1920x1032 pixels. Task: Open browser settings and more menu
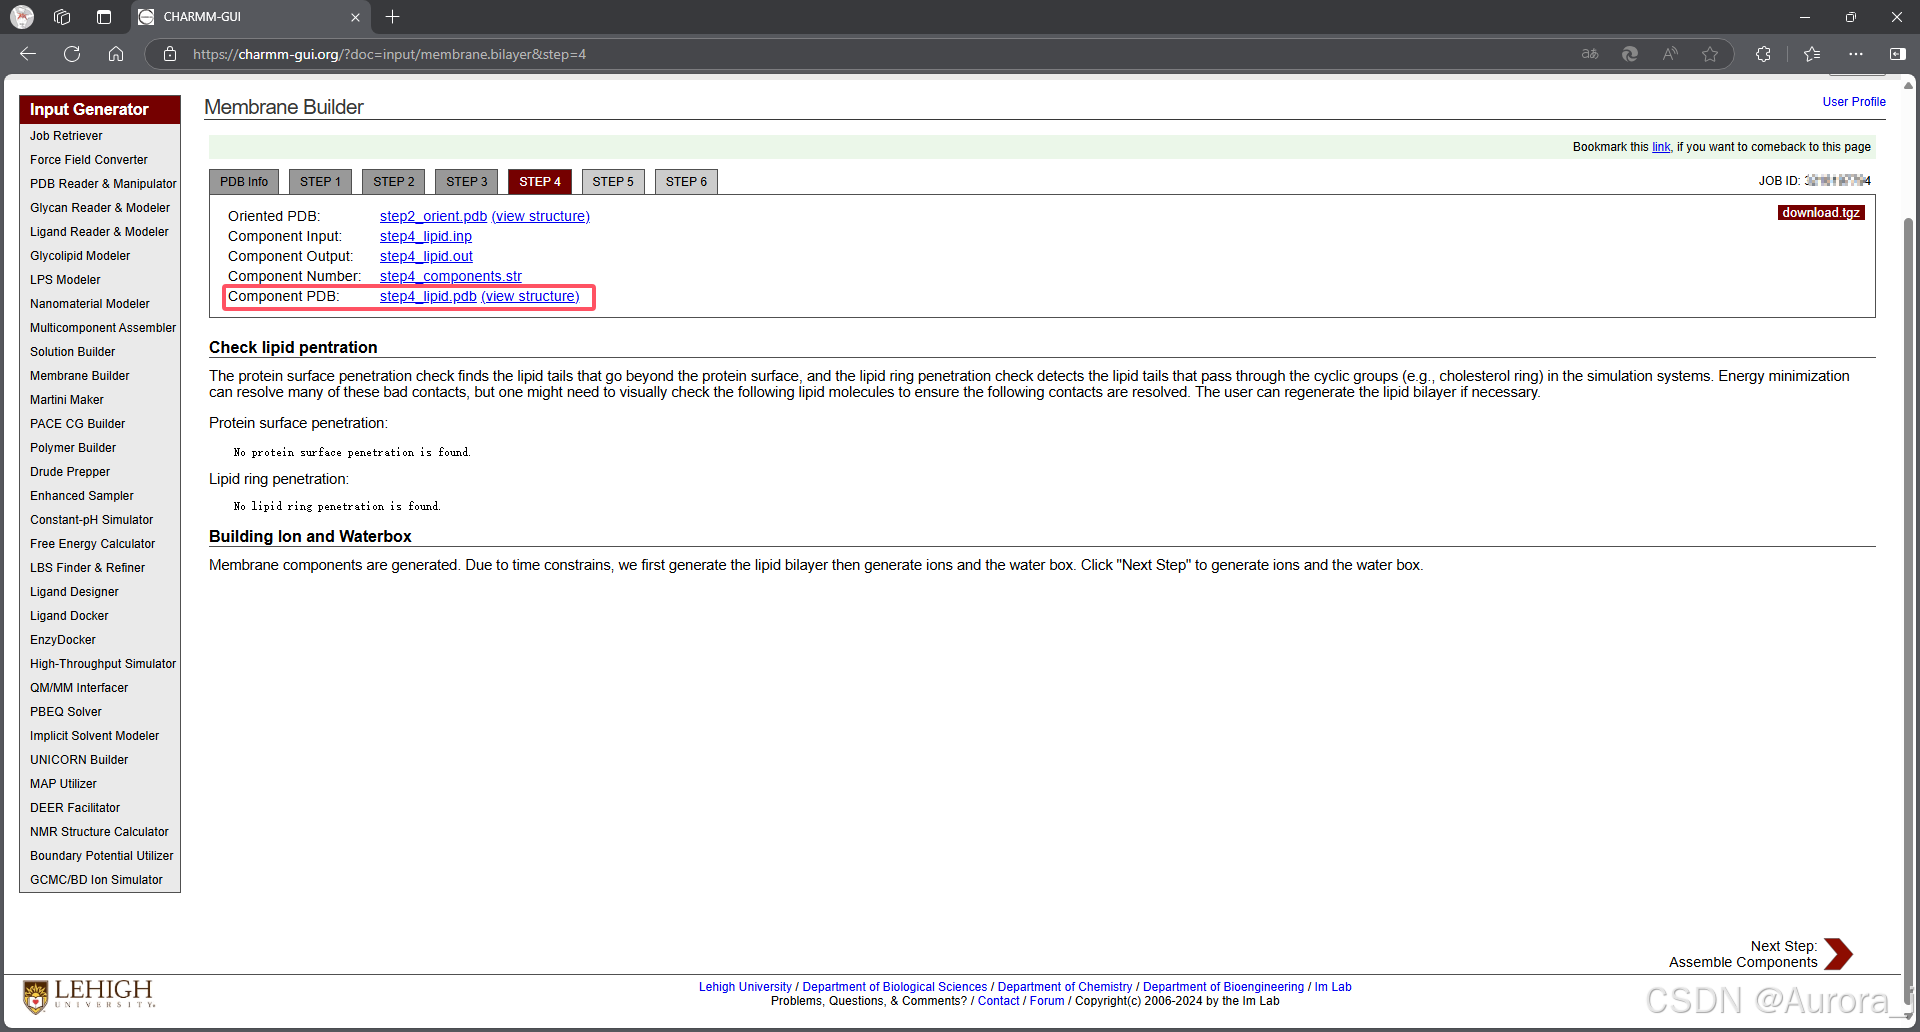tap(1856, 54)
